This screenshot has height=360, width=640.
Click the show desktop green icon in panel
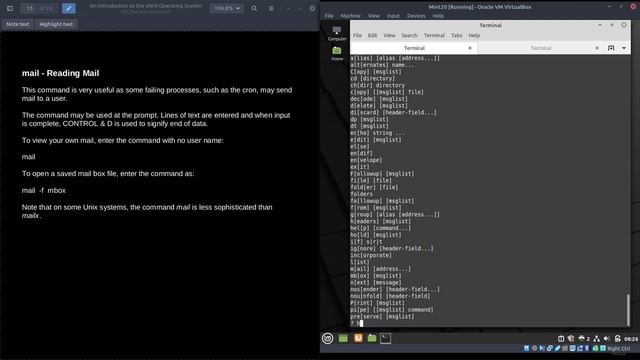(x=343, y=338)
